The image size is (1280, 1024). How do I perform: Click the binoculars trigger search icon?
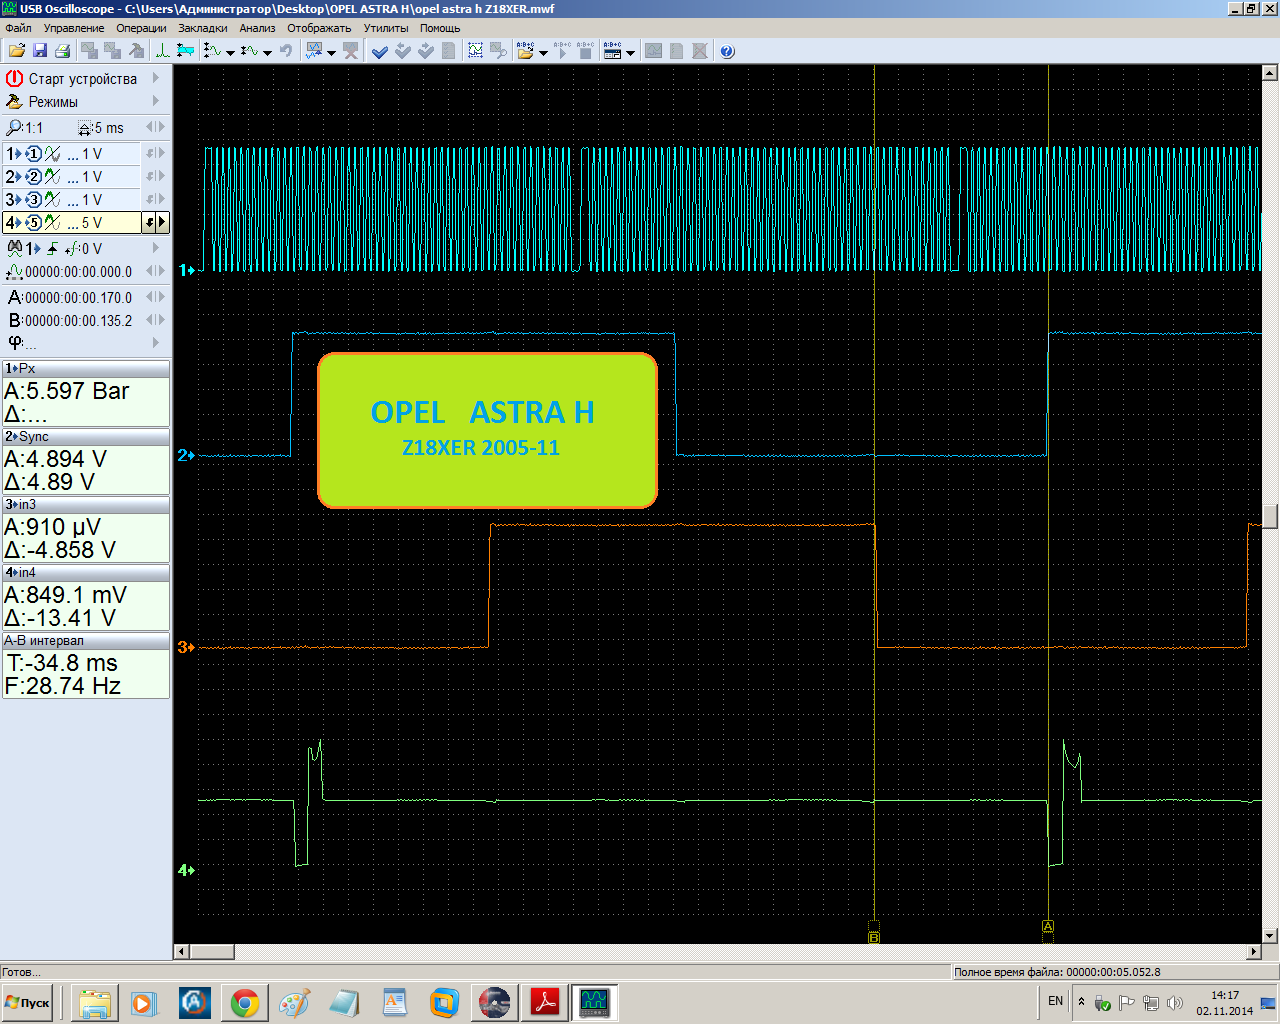point(14,248)
